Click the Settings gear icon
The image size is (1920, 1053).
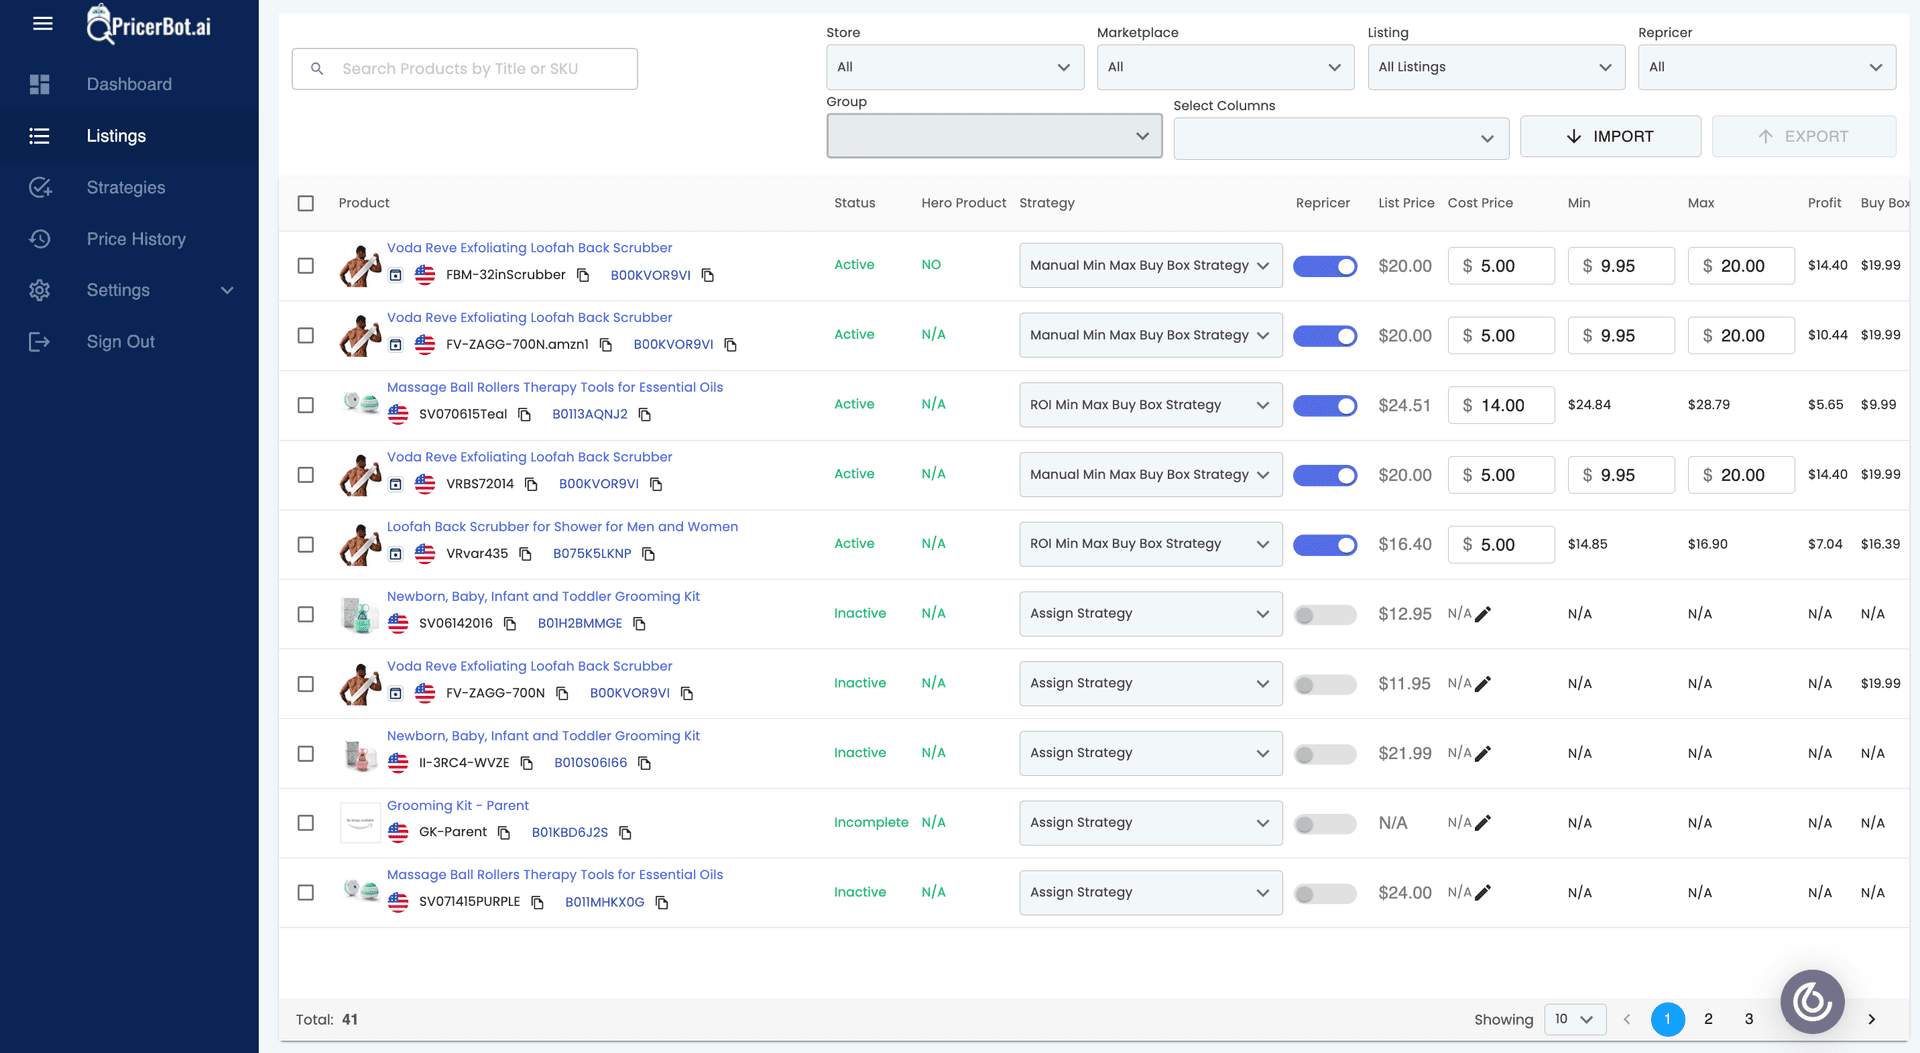pyautogui.click(x=40, y=290)
